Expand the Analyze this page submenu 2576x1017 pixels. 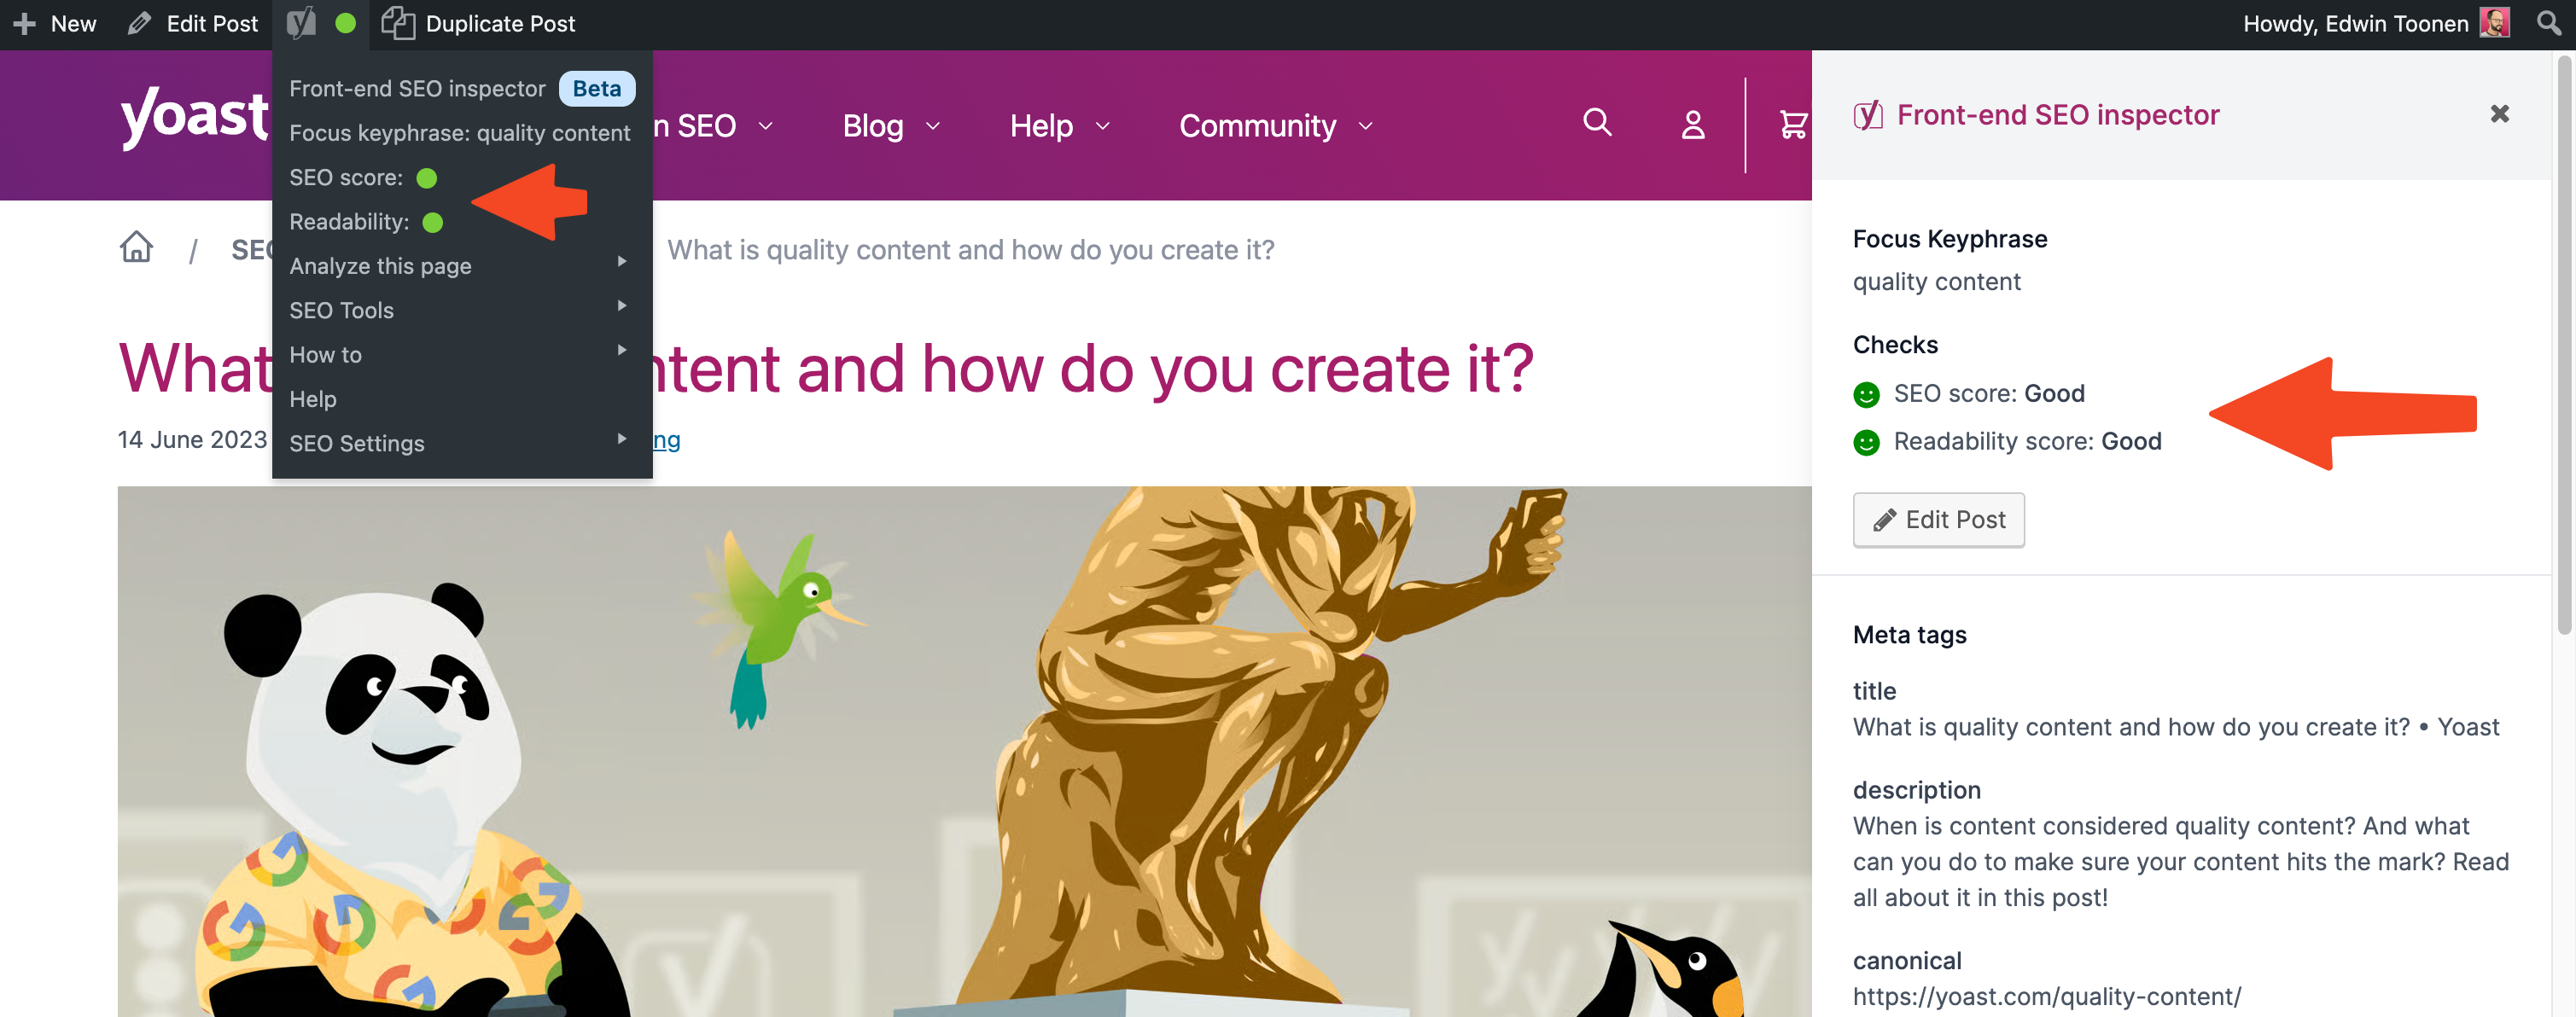pyautogui.click(x=460, y=263)
